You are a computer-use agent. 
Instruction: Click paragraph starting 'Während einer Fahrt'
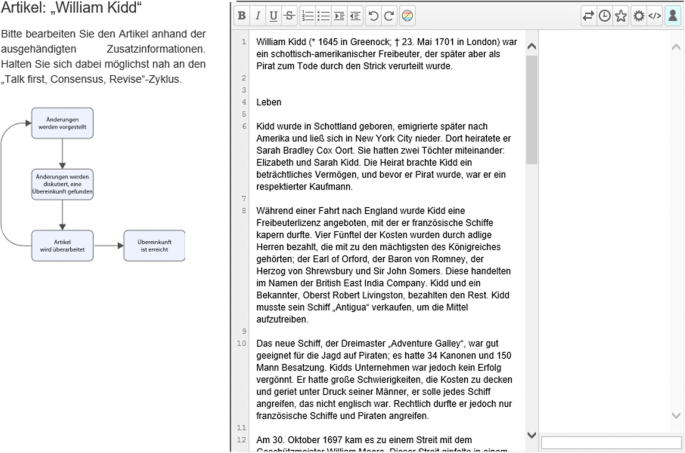coord(383,265)
